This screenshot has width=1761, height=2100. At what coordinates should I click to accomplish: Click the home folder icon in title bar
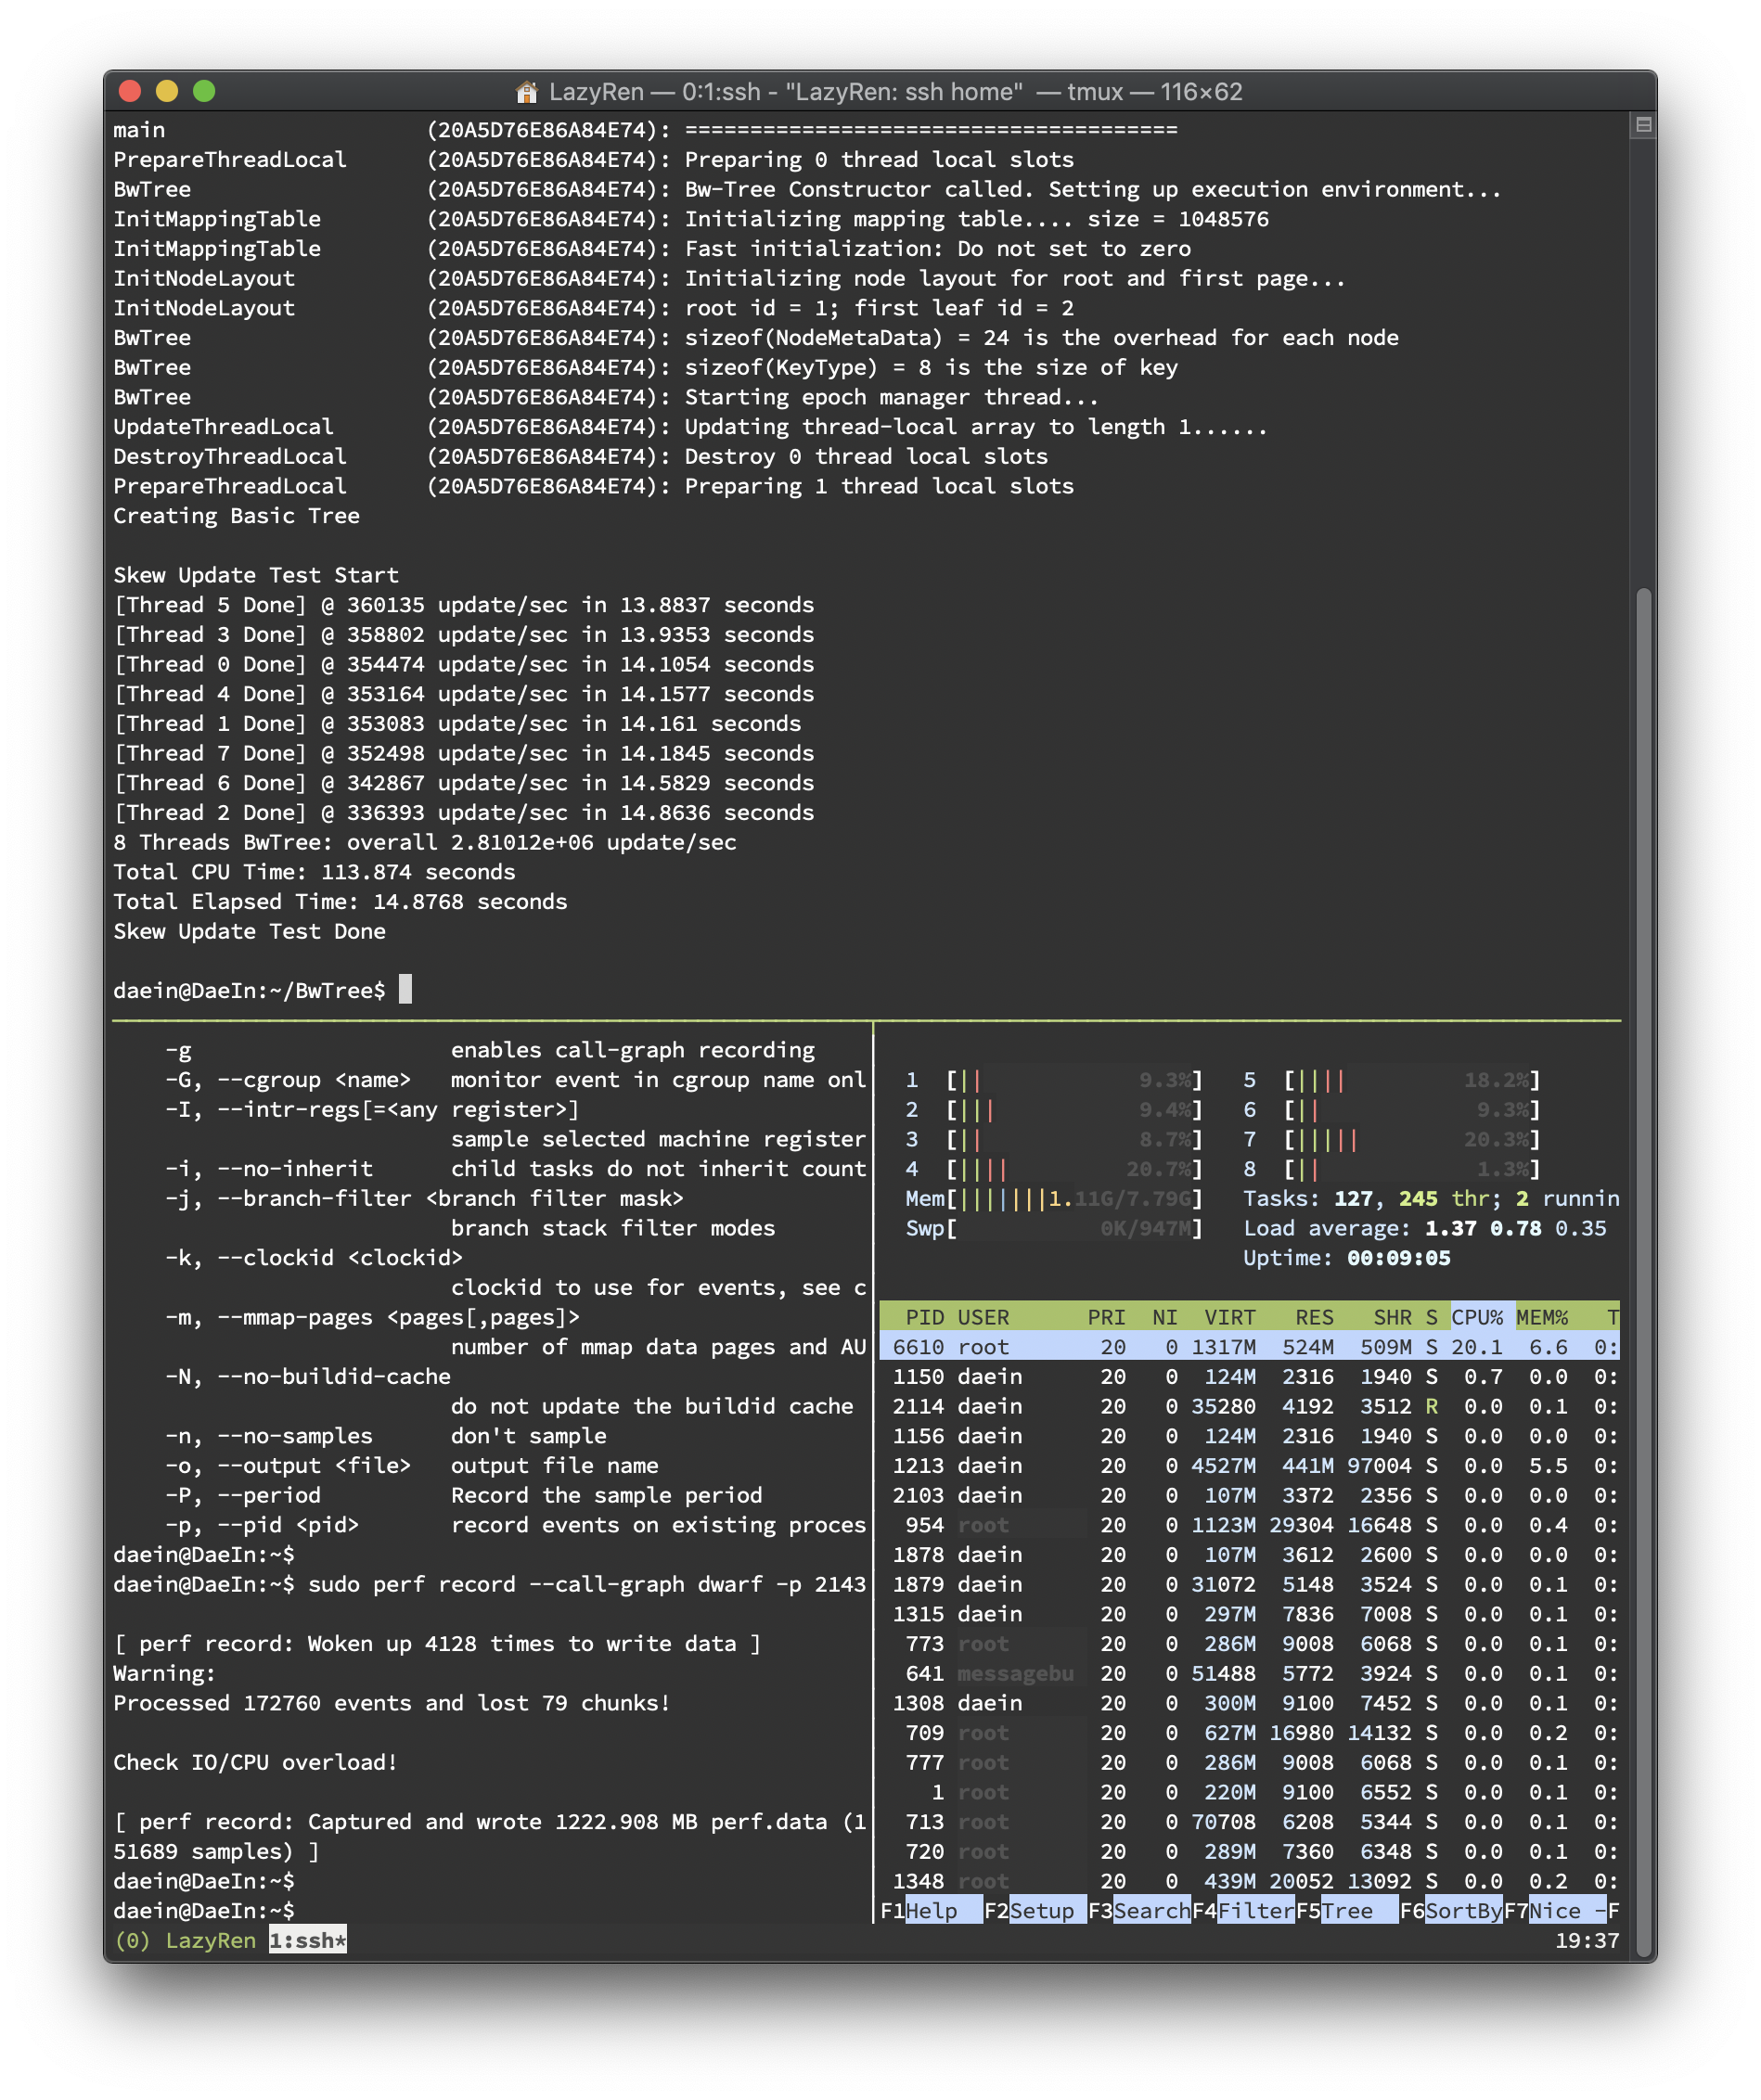click(x=526, y=92)
